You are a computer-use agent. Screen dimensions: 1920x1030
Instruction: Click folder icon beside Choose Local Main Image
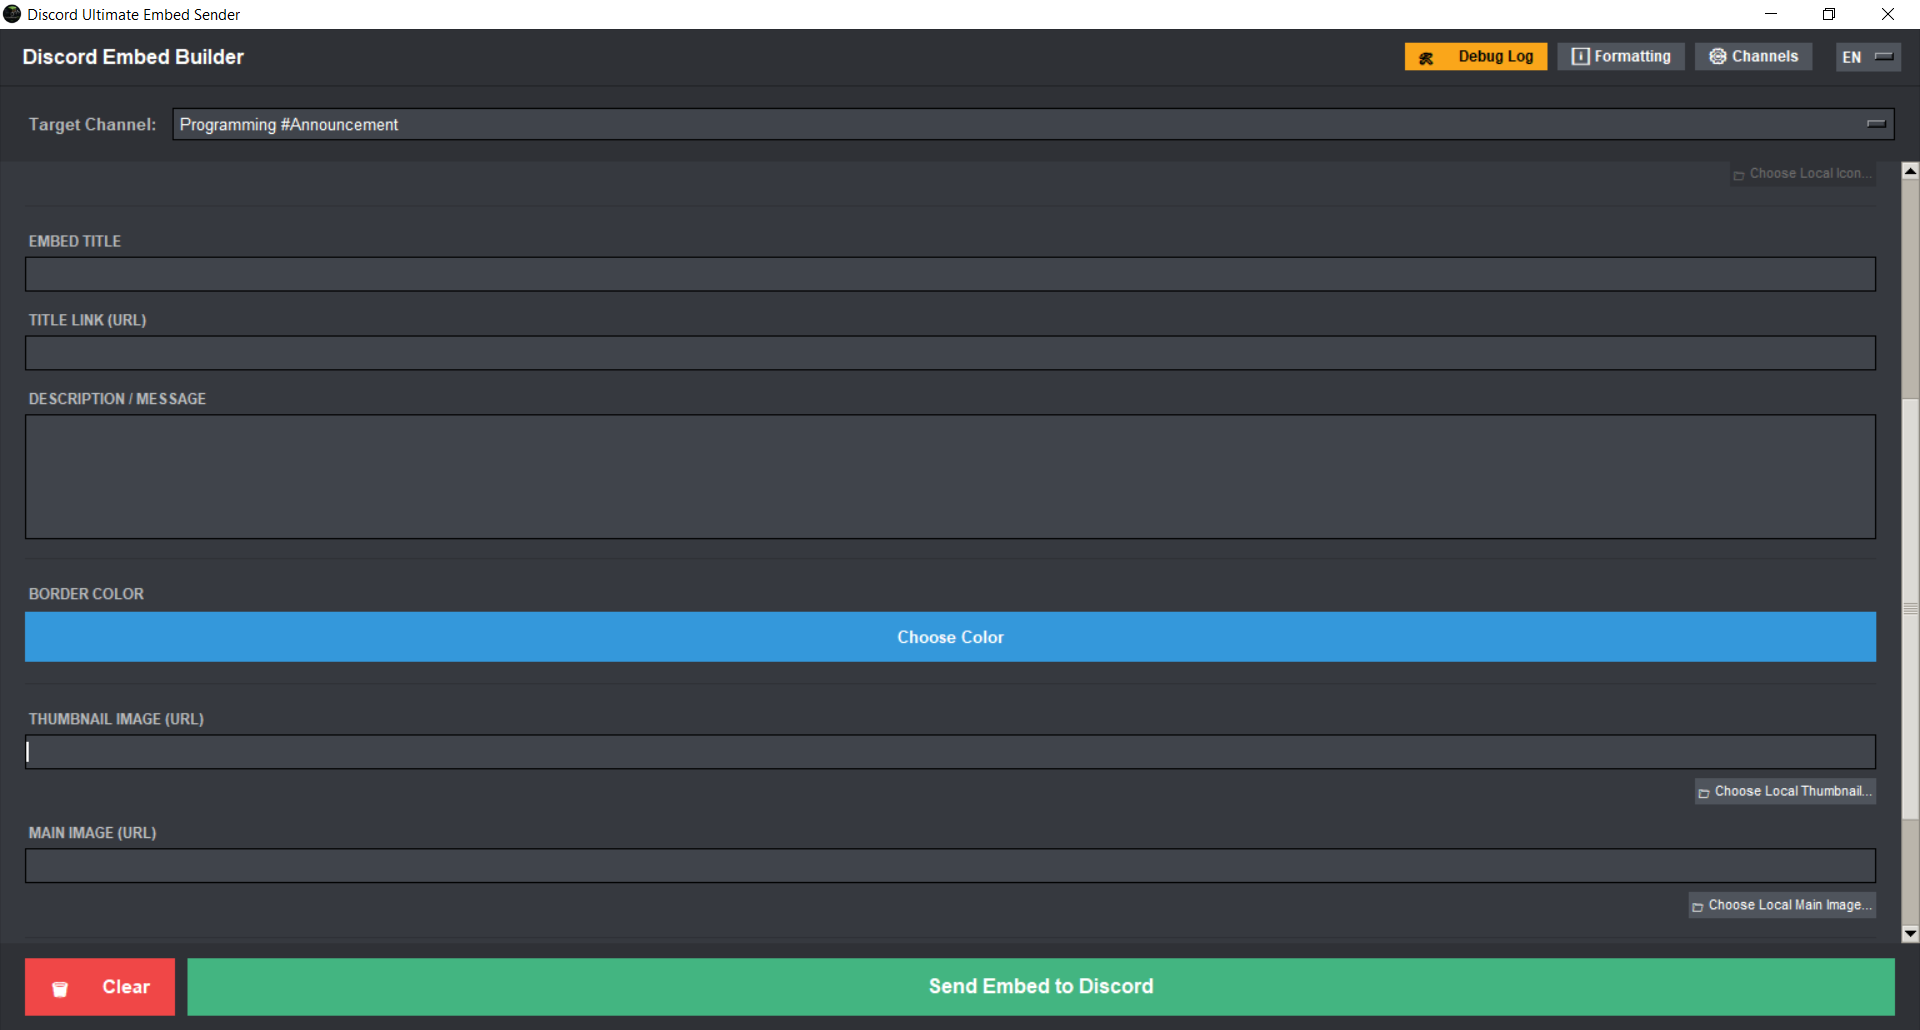1698,907
